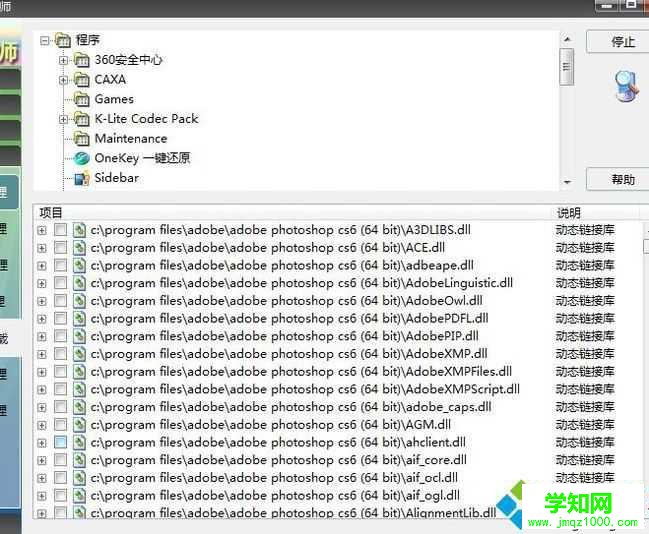Select the Sidebar tree entry text

coord(117,178)
